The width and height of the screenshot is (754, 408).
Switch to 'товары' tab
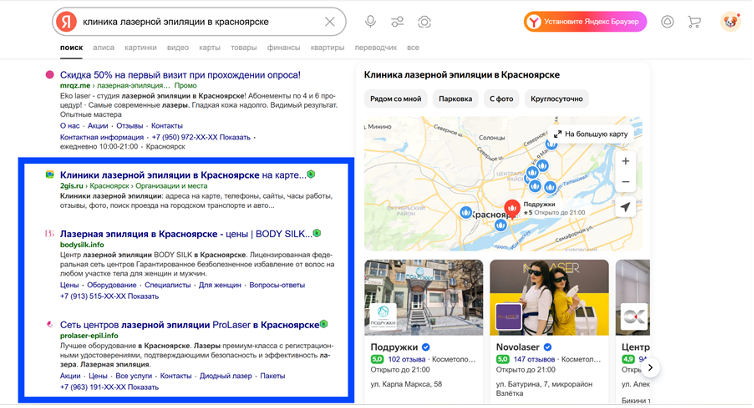pyautogui.click(x=244, y=48)
